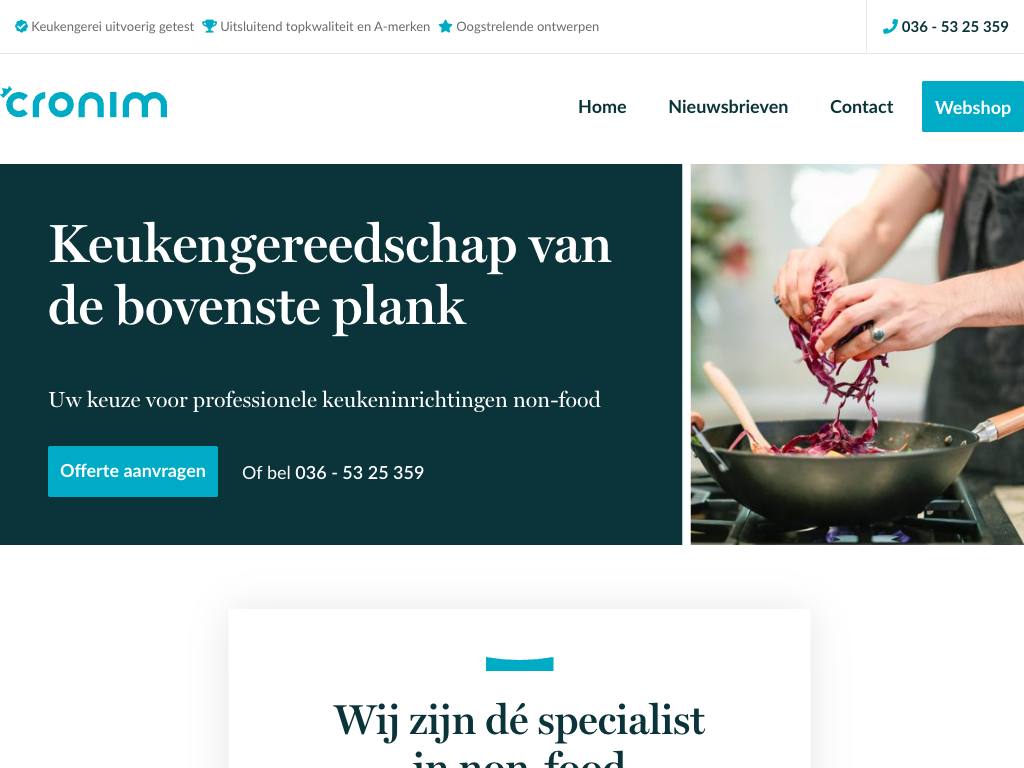
Task: Click the wok cooking hero photo
Action: [x=857, y=354]
